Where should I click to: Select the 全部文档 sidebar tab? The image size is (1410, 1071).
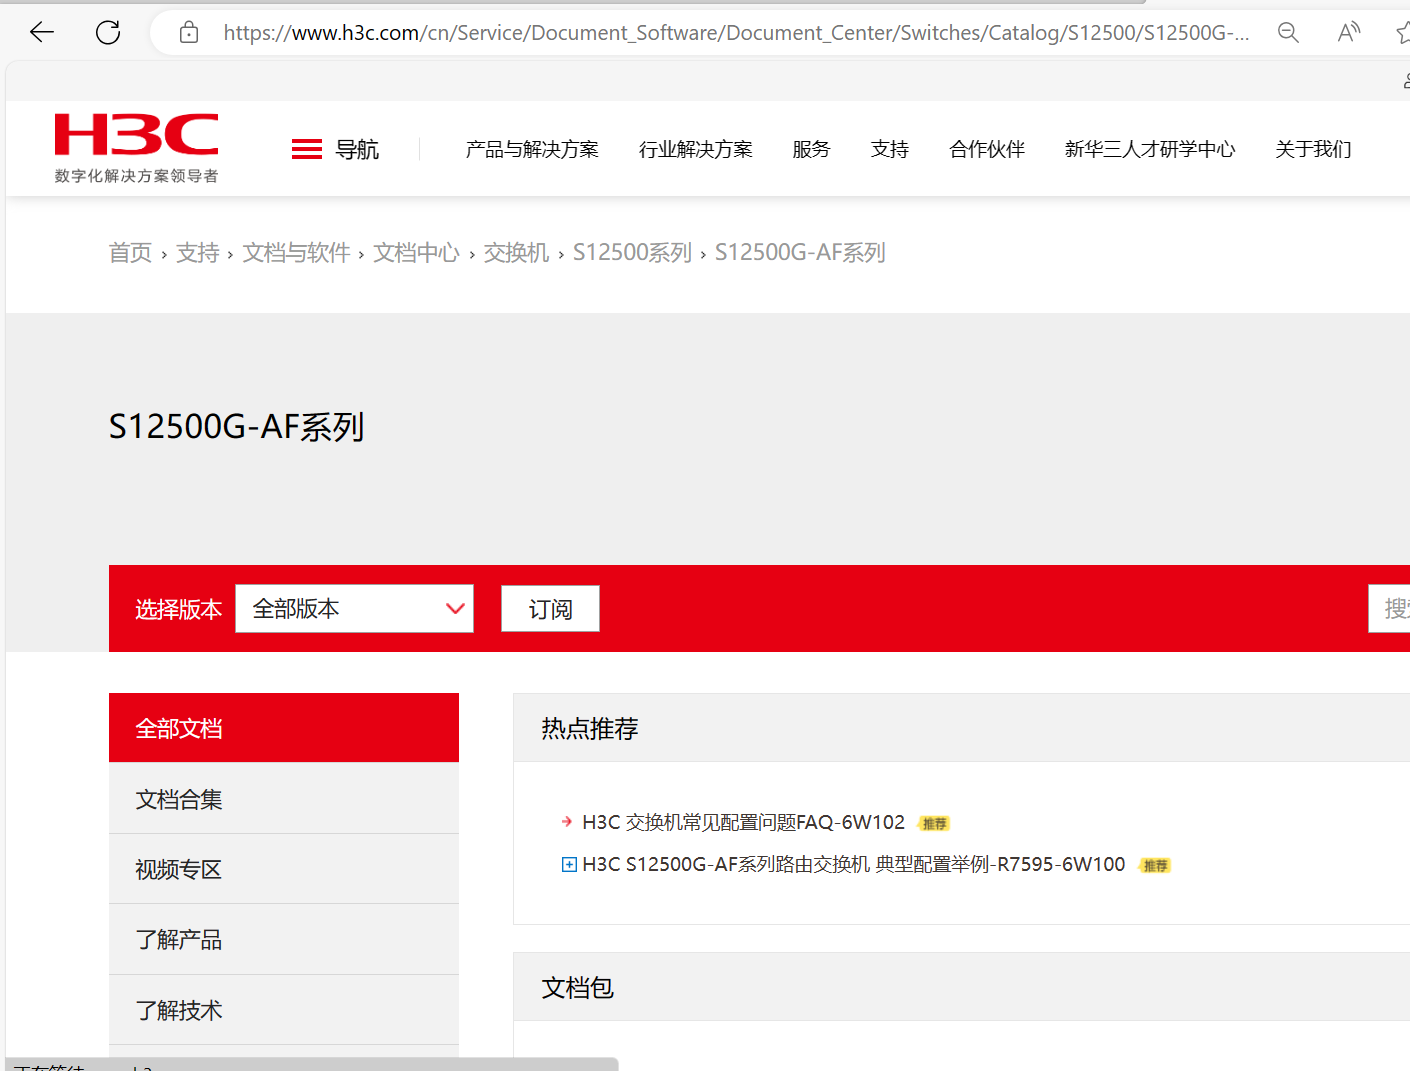[284, 728]
